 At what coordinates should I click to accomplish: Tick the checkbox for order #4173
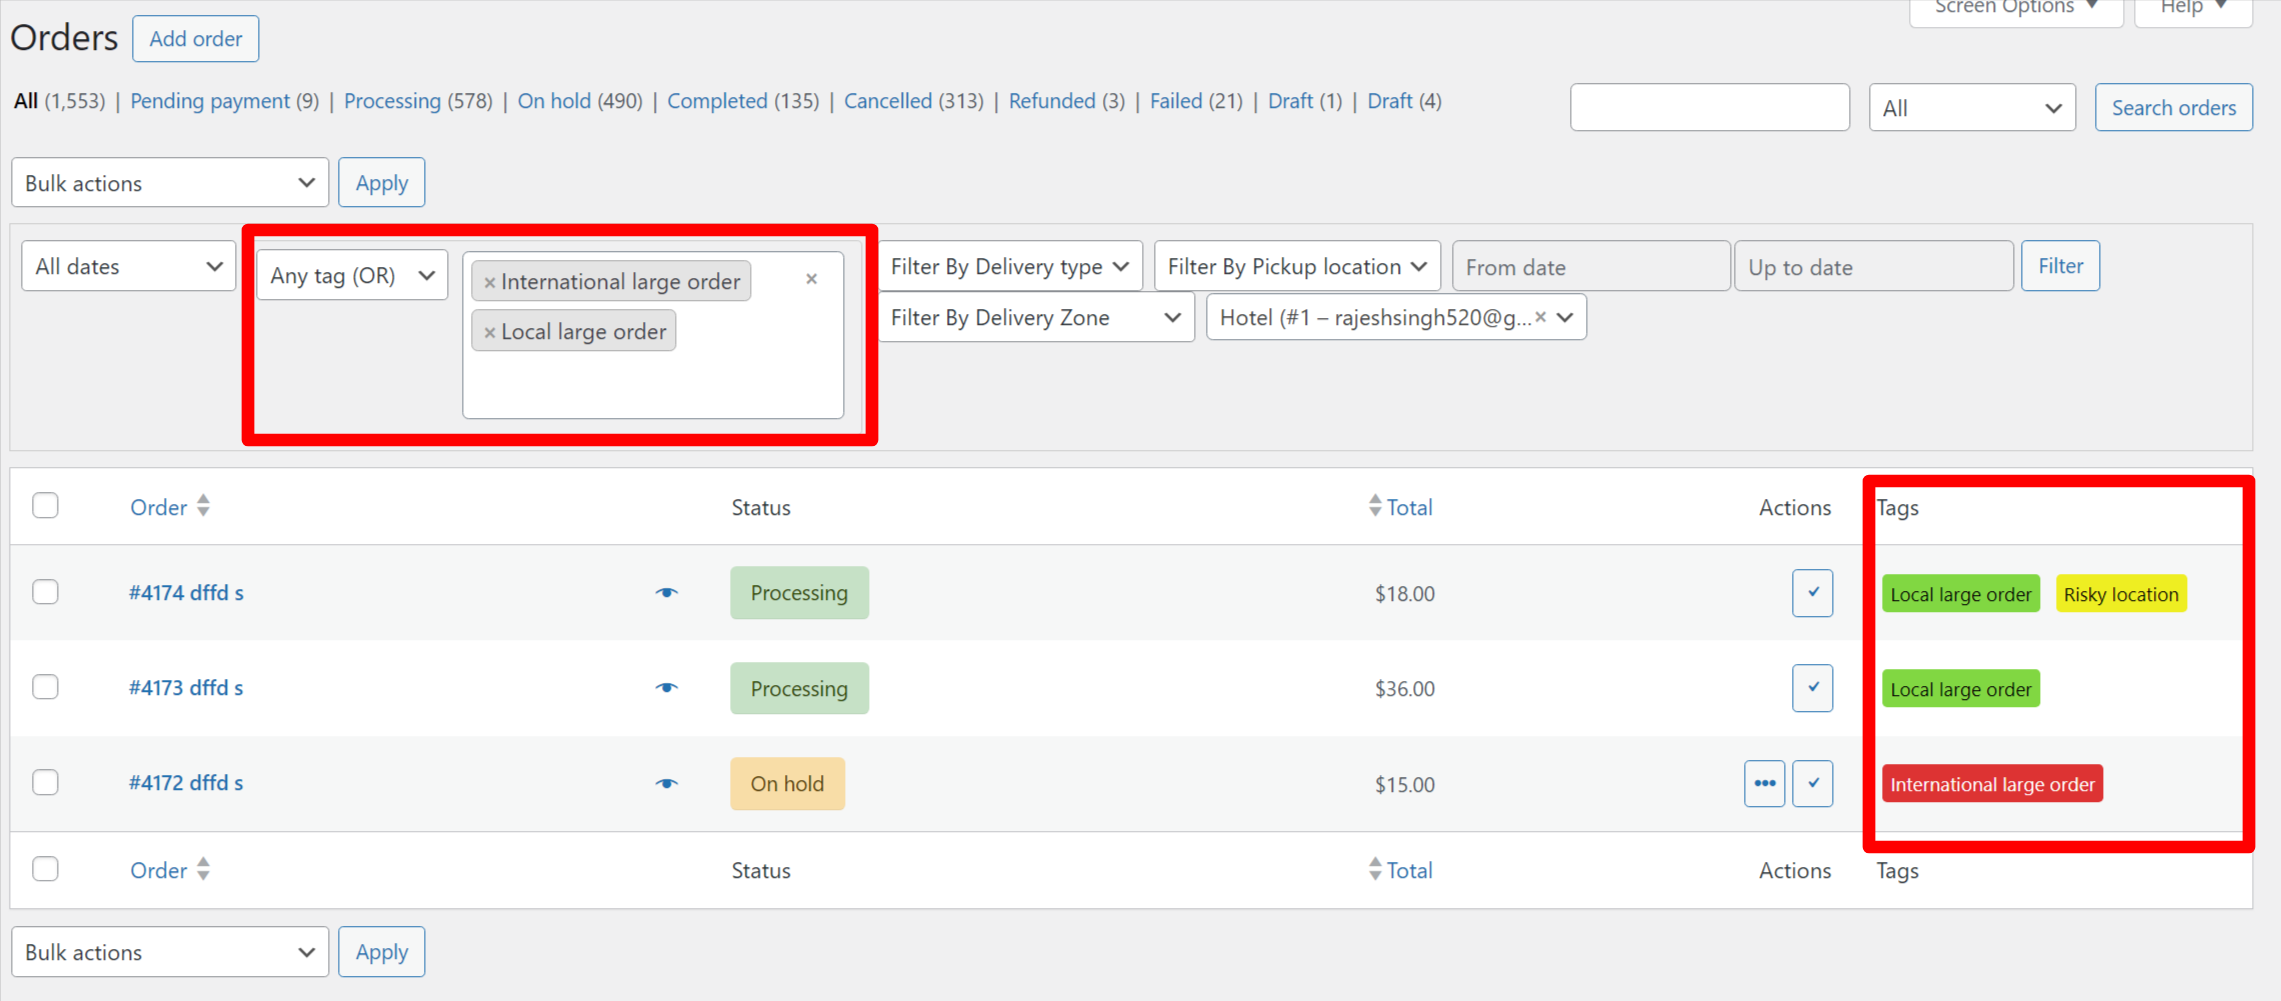(45, 686)
